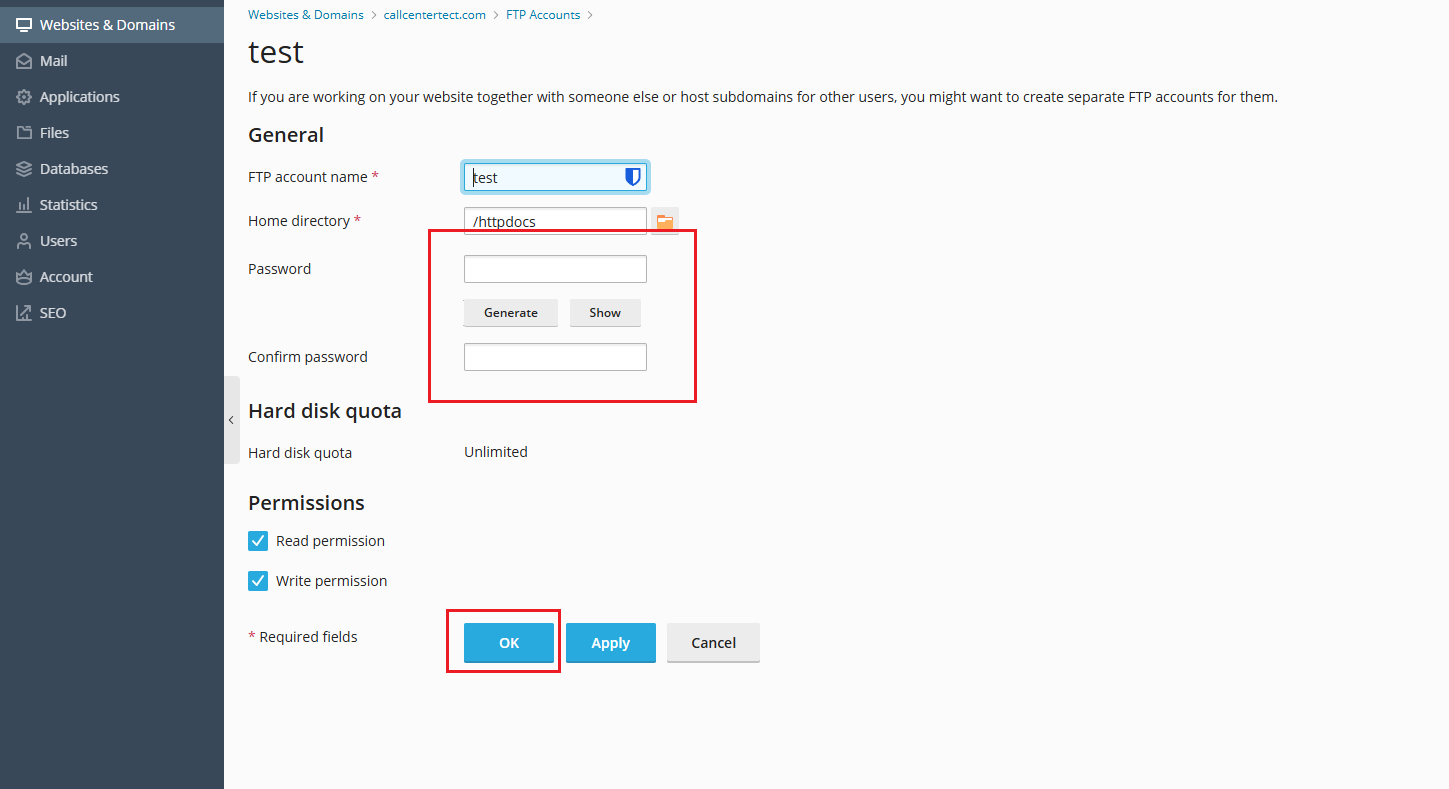
Task: Go to FTP Accounts breadcrumb link
Action: tap(542, 15)
